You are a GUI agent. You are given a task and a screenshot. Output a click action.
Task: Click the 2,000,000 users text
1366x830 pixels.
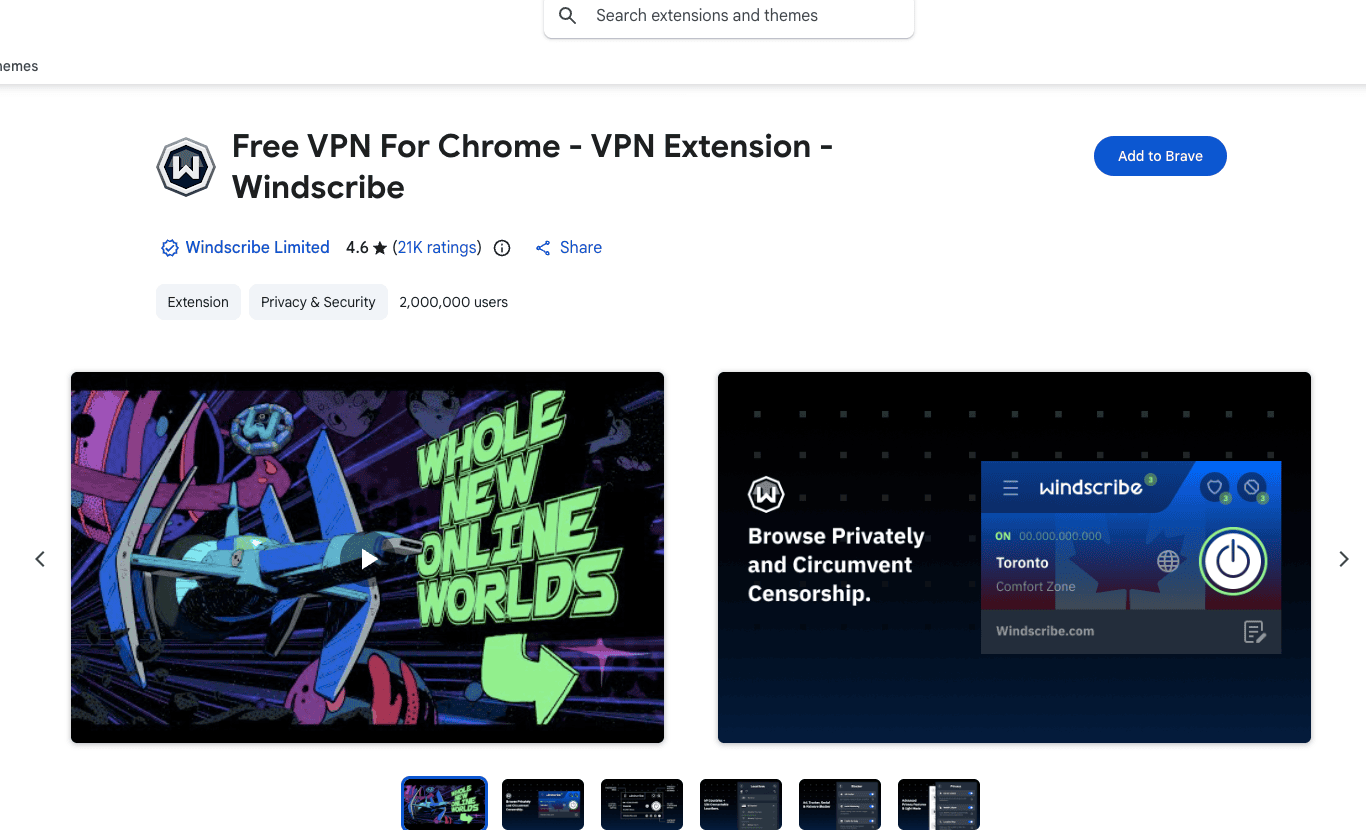[x=453, y=302]
